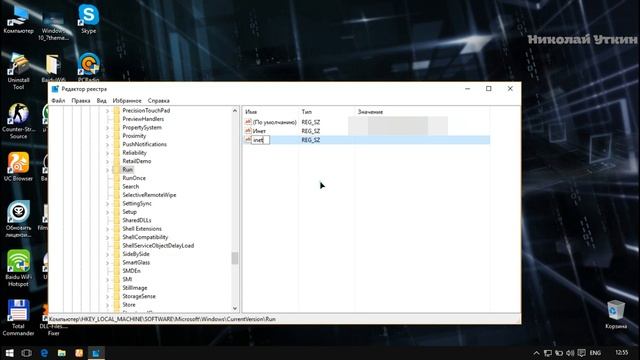Select the Search key
This screenshot has height=360, width=640.
[x=131, y=187]
